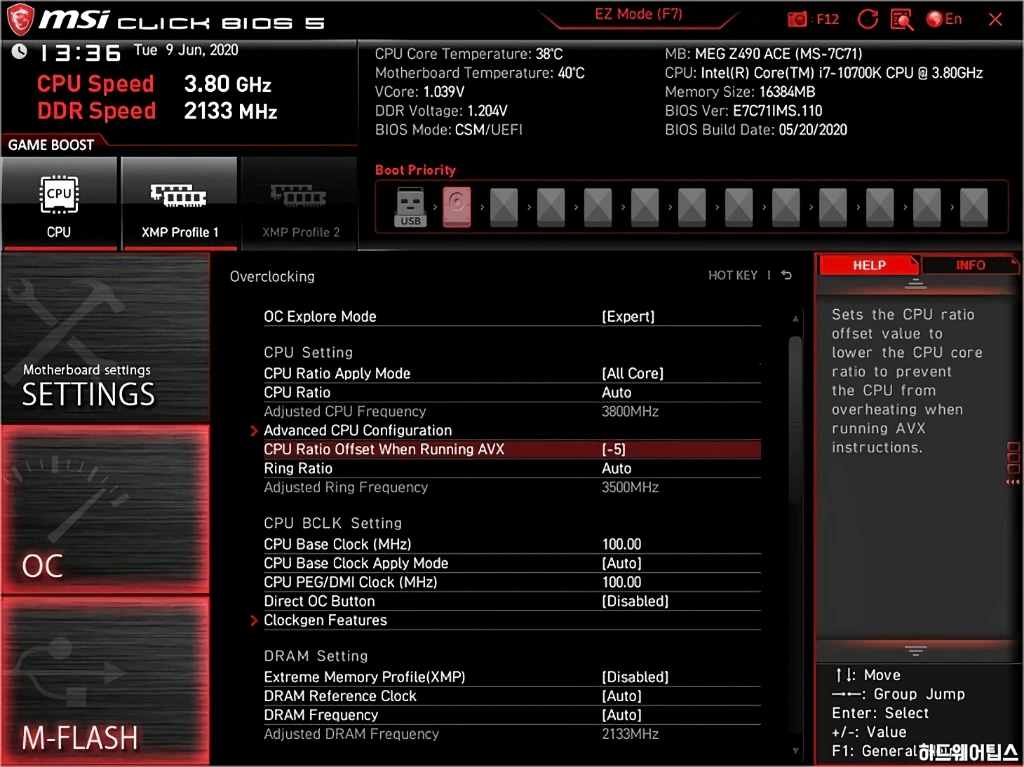Change CPU Ratio Apply Mode [All Core]
This screenshot has width=1024, height=767.
point(632,374)
